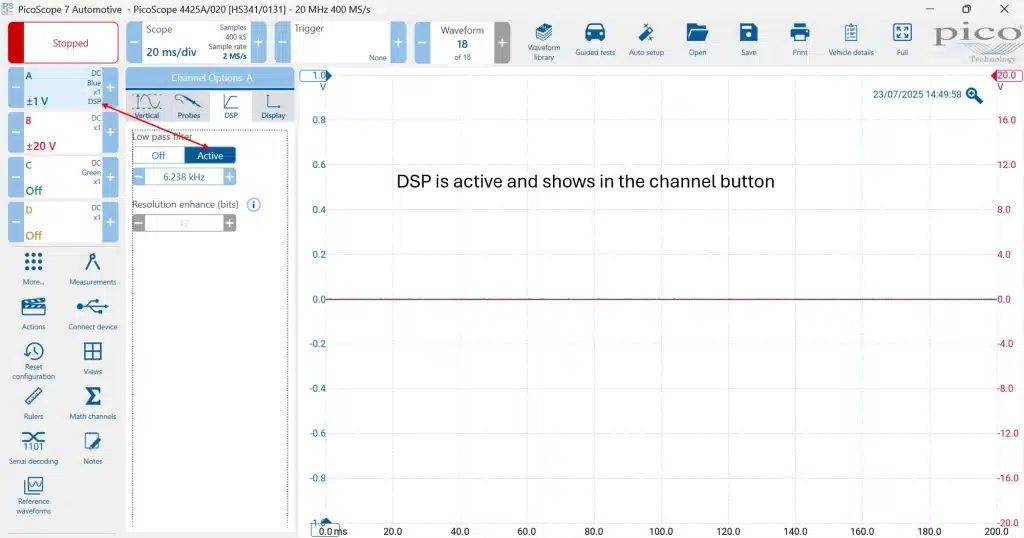This screenshot has height=538, width=1024.
Task: Increase Channel A input range
Action: [110, 87]
